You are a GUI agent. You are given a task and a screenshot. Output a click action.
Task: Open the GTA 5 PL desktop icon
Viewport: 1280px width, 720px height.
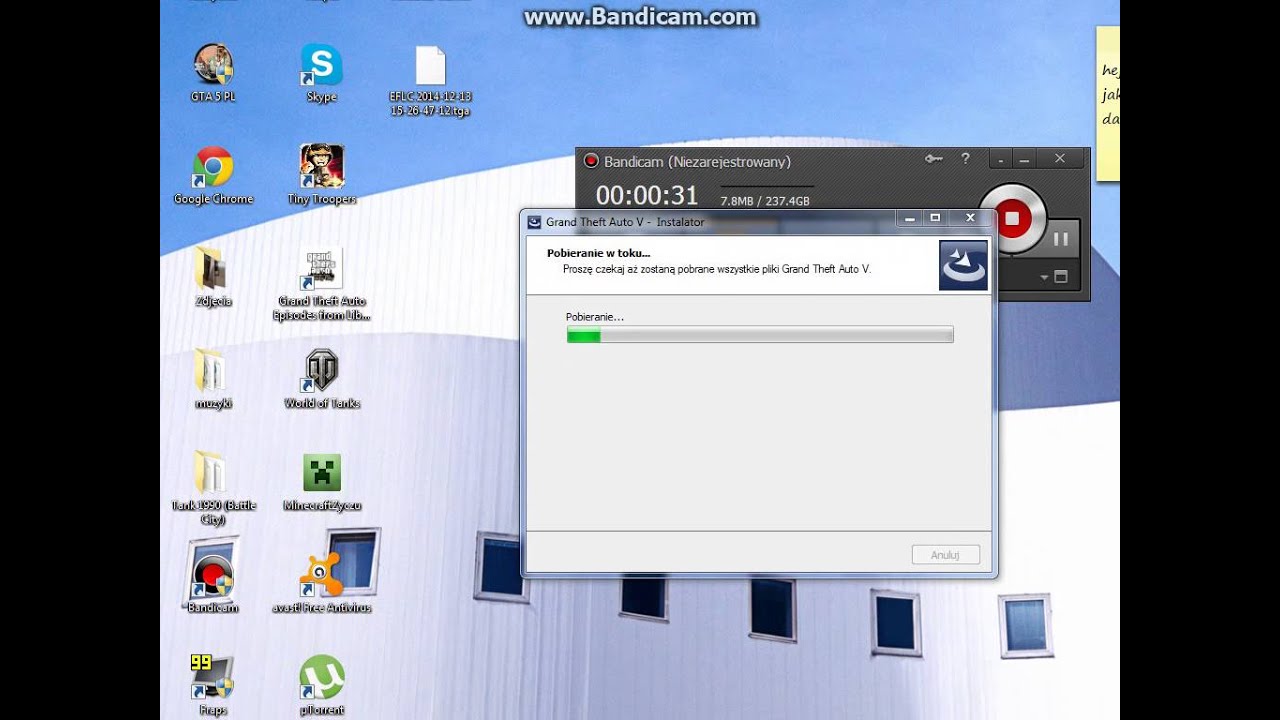pos(213,72)
